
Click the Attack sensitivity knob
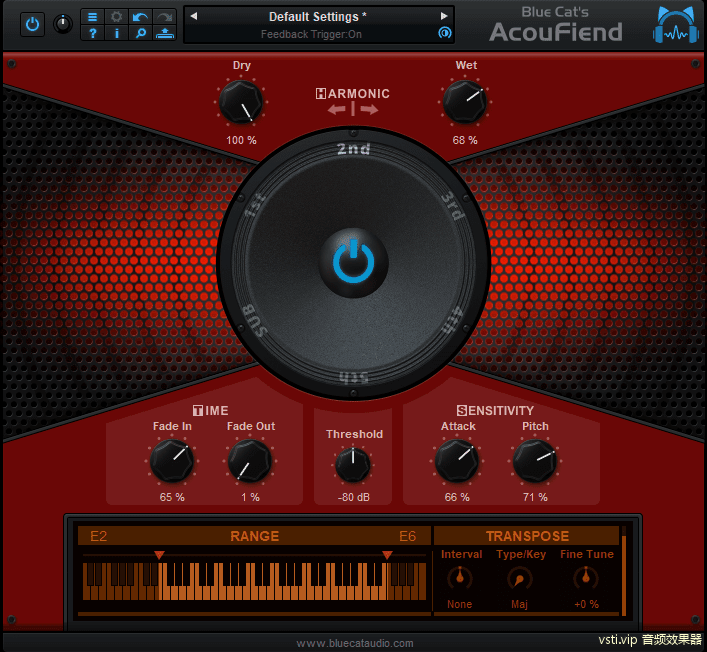[457, 462]
